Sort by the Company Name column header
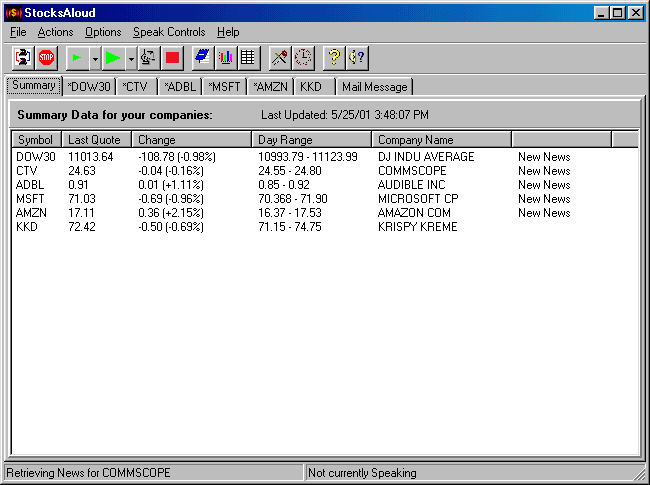Viewport: 650px width, 485px height. (x=441, y=140)
